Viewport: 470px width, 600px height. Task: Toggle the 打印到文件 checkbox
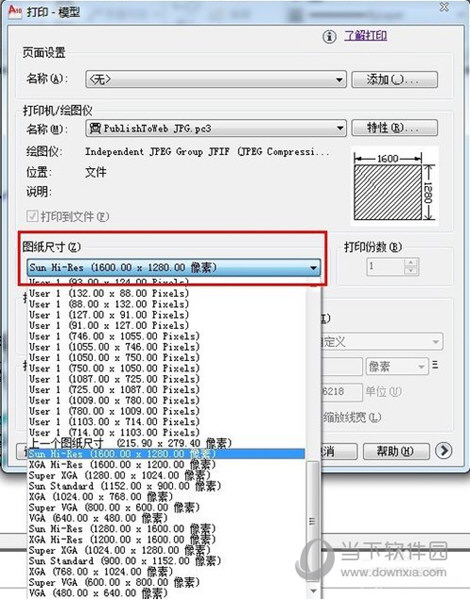pos(32,217)
